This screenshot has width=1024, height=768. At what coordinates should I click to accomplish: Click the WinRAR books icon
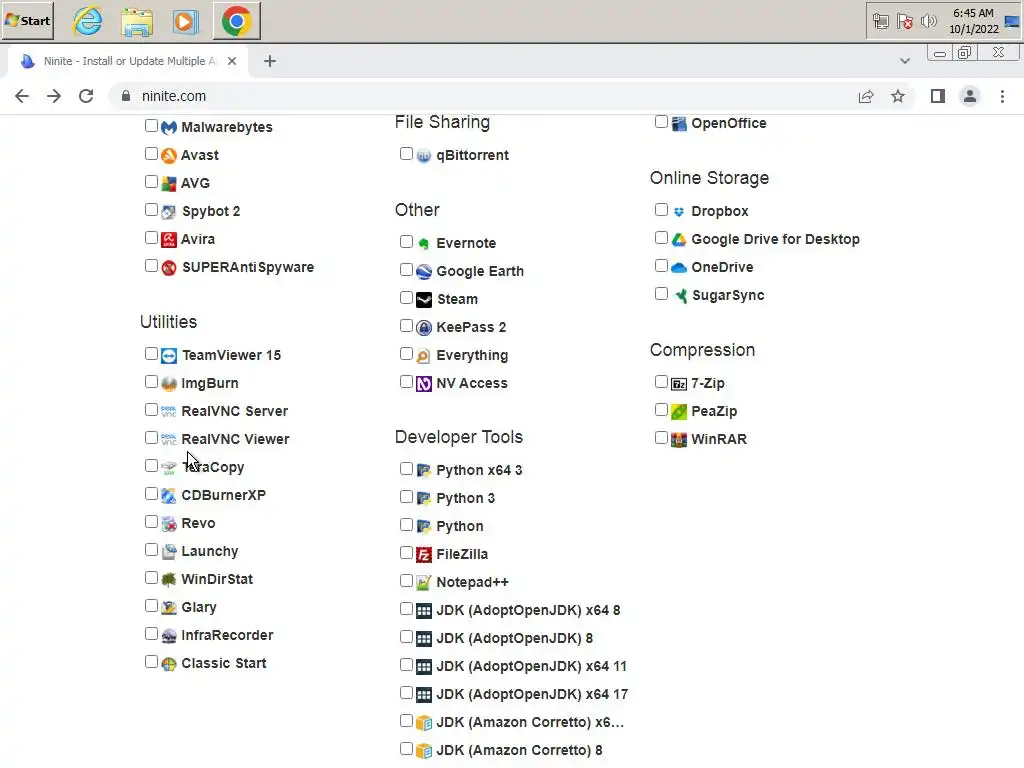pyautogui.click(x=679, y=440)
